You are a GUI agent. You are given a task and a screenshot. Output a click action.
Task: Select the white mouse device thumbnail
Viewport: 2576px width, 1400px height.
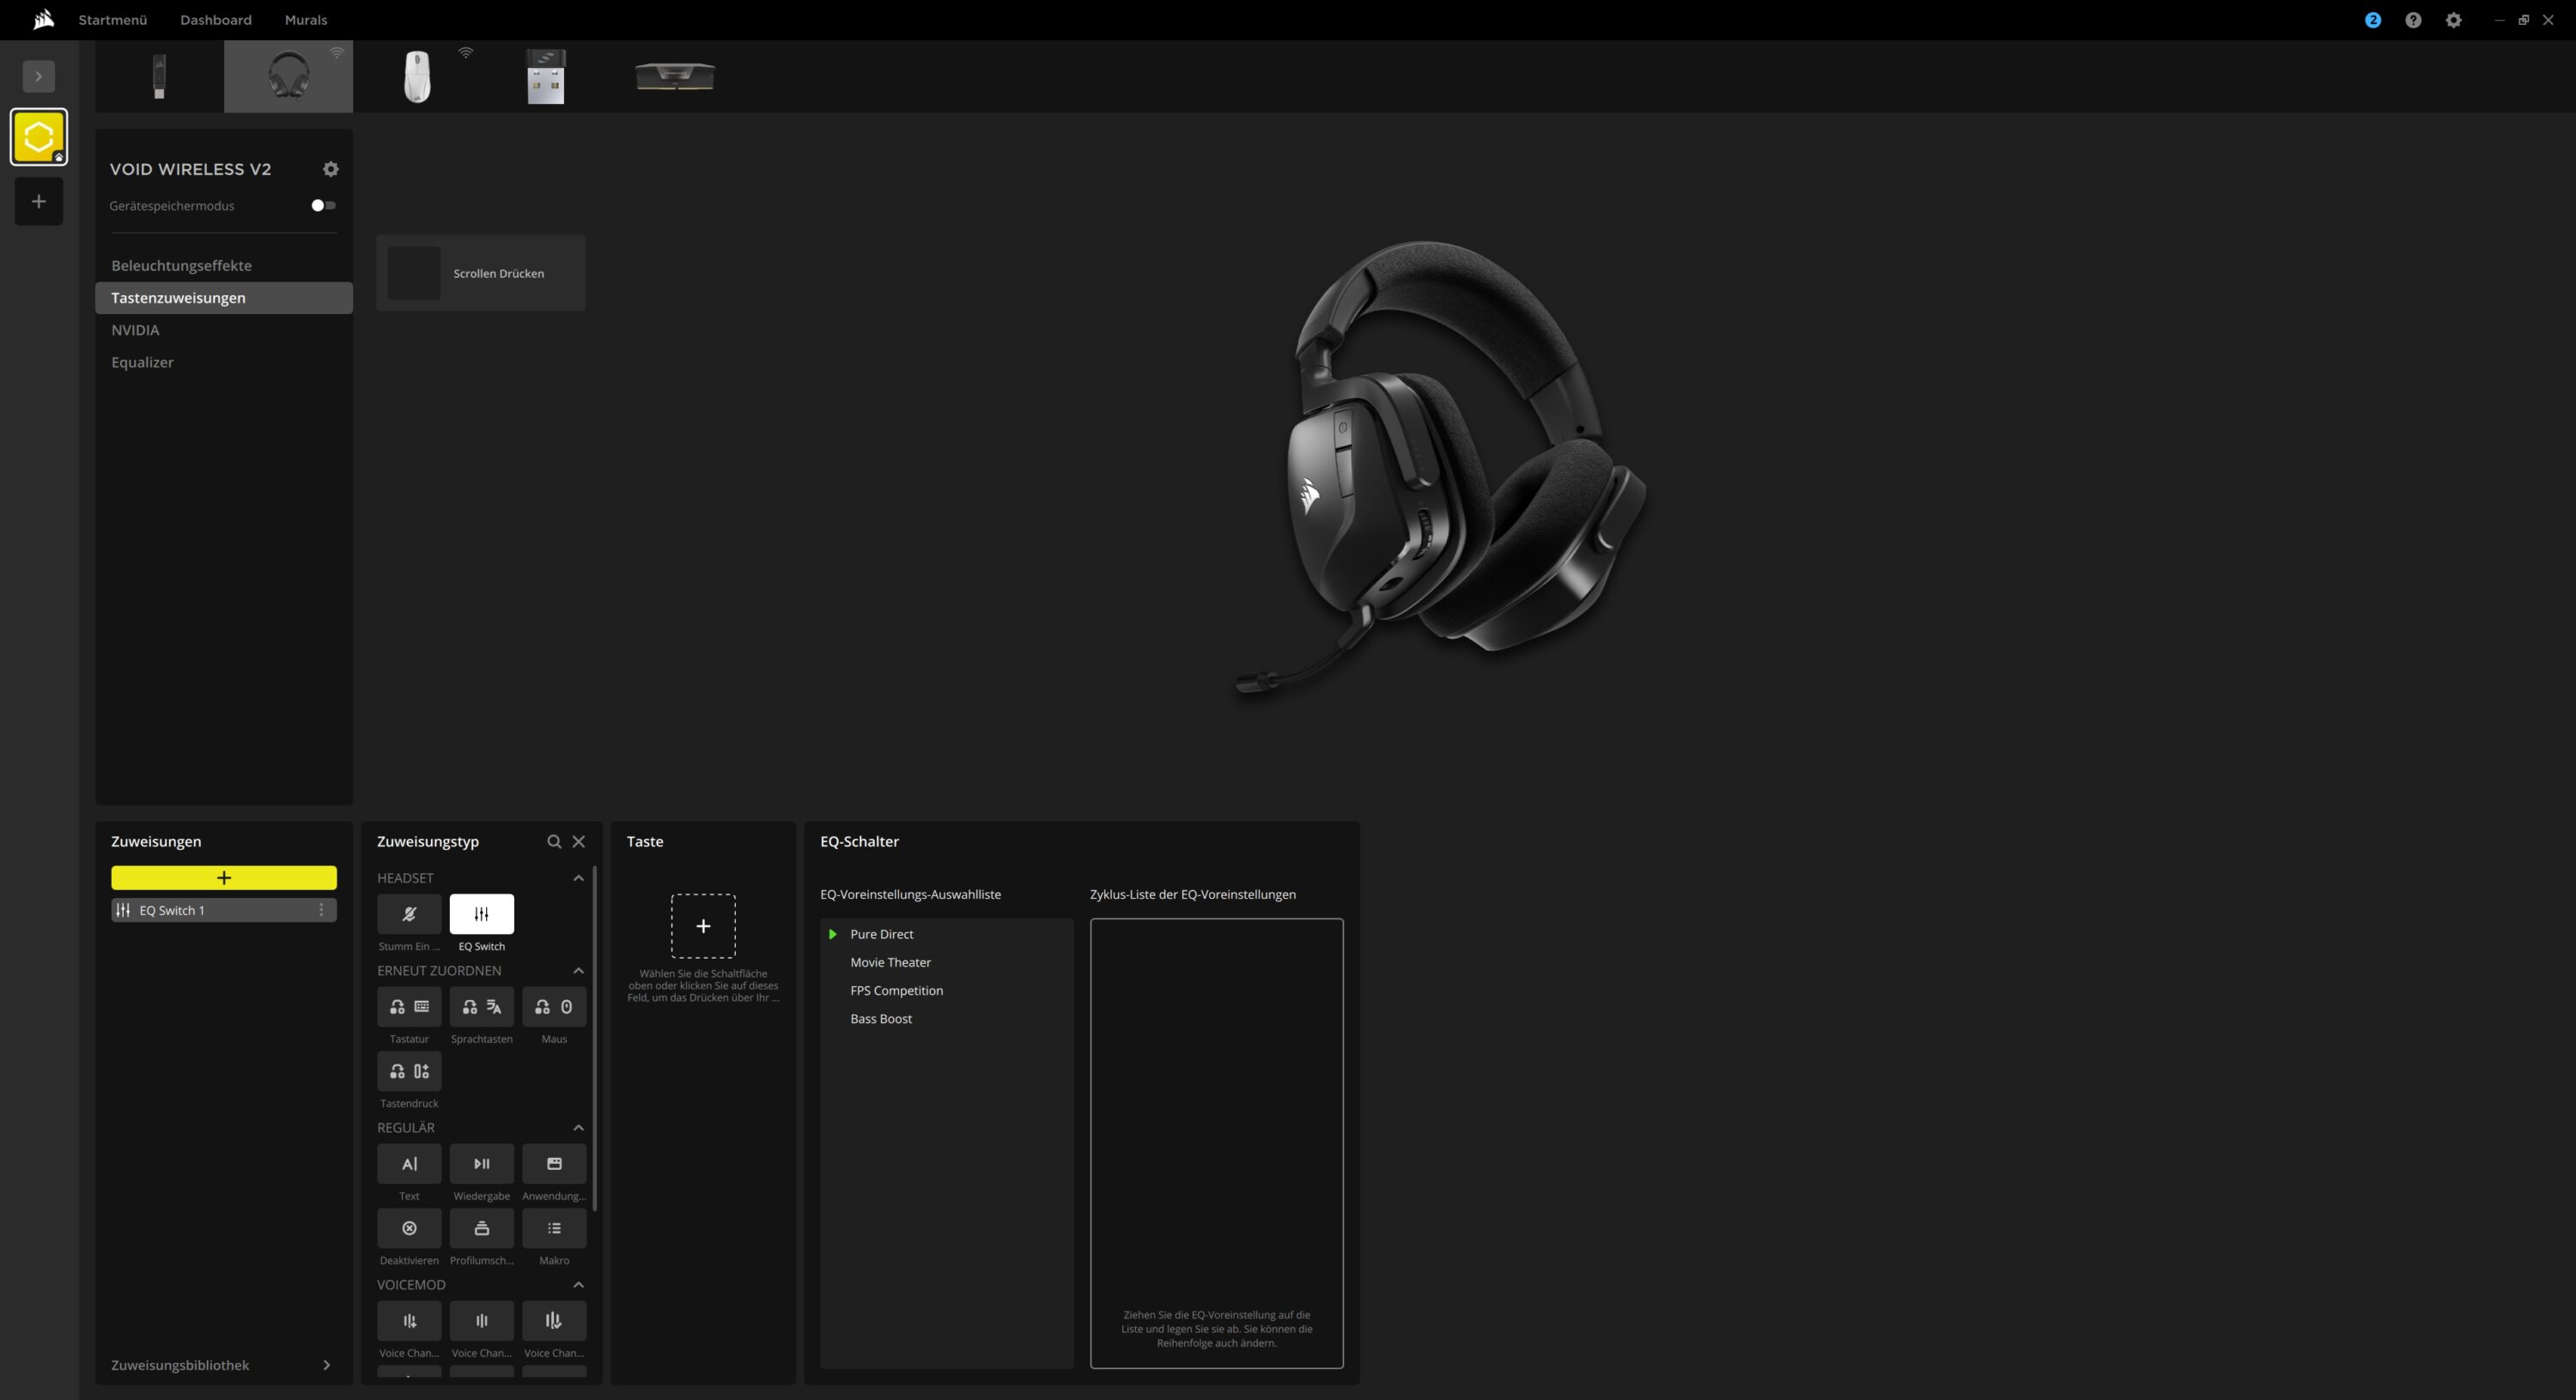pos(417,76)
